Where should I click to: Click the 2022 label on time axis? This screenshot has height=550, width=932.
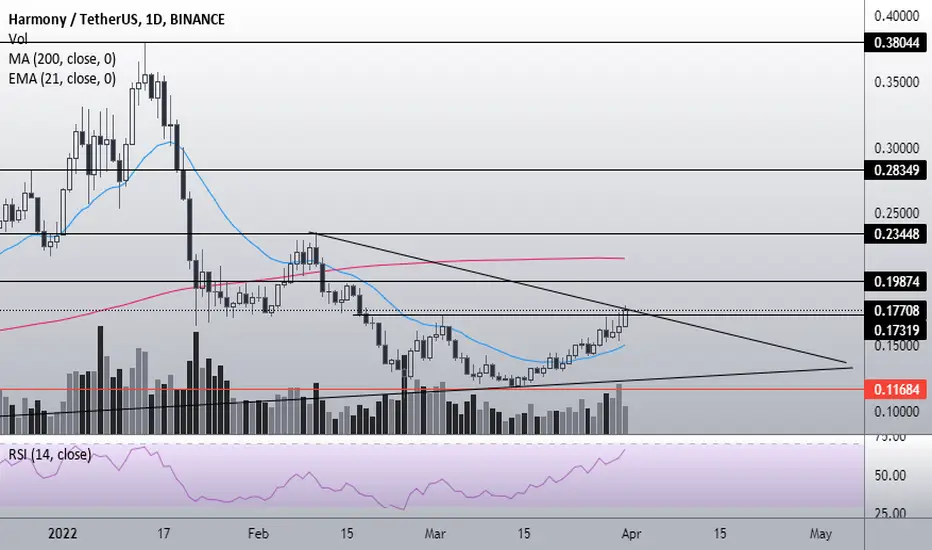tap(62, 533)
